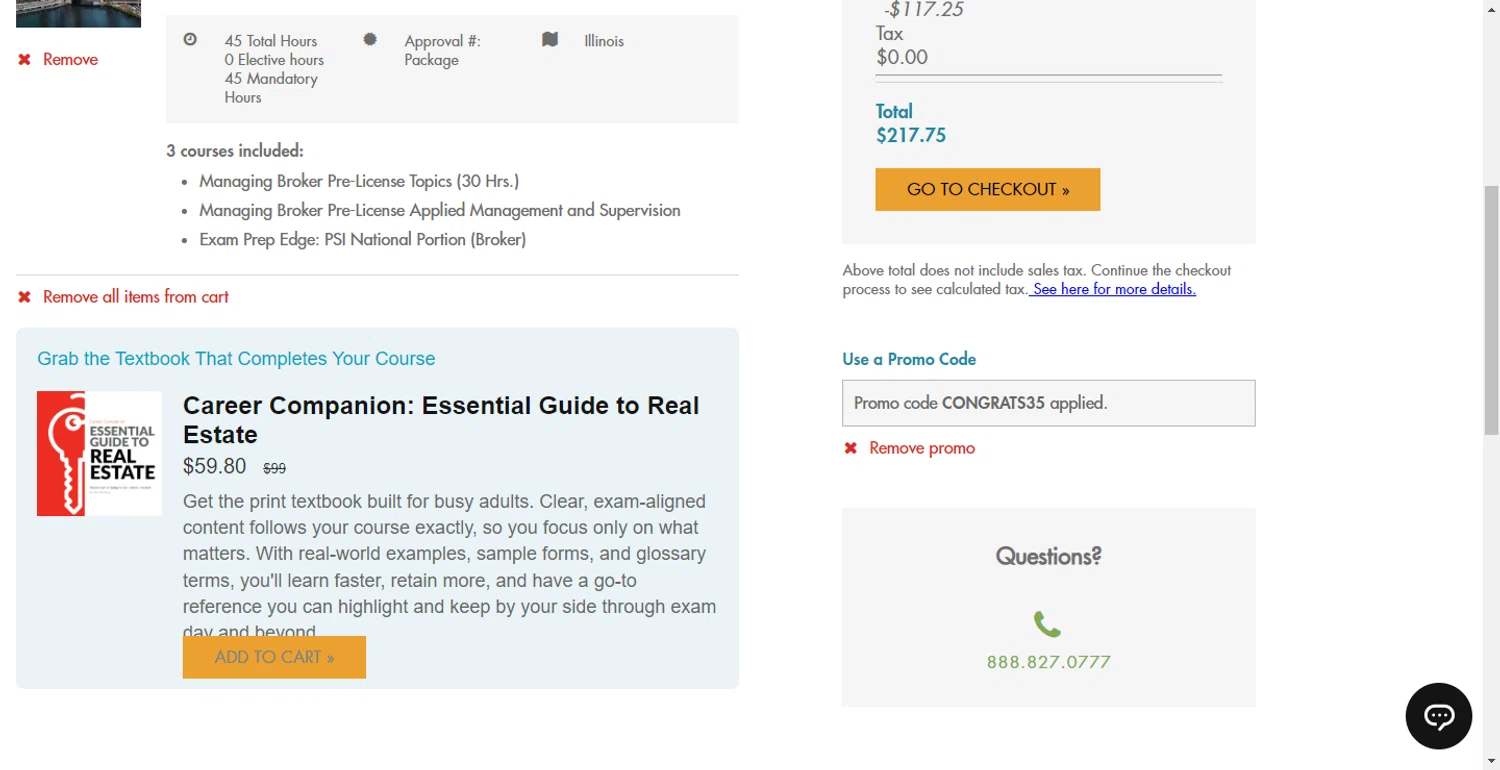
Task: Click the live chat bubble icon
Action: coord(1438,716)
